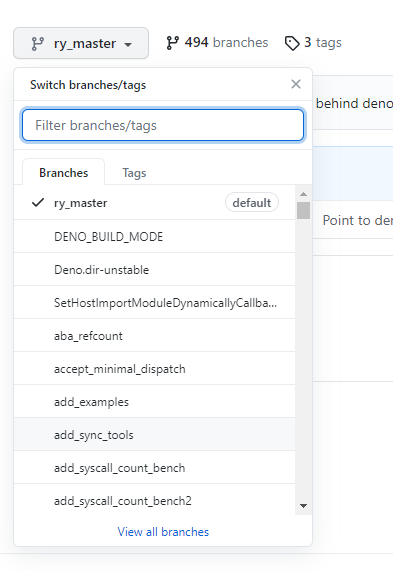Open the 3 tags link
Viewport: 393px width, 571px height.
[x=313, y=43]
